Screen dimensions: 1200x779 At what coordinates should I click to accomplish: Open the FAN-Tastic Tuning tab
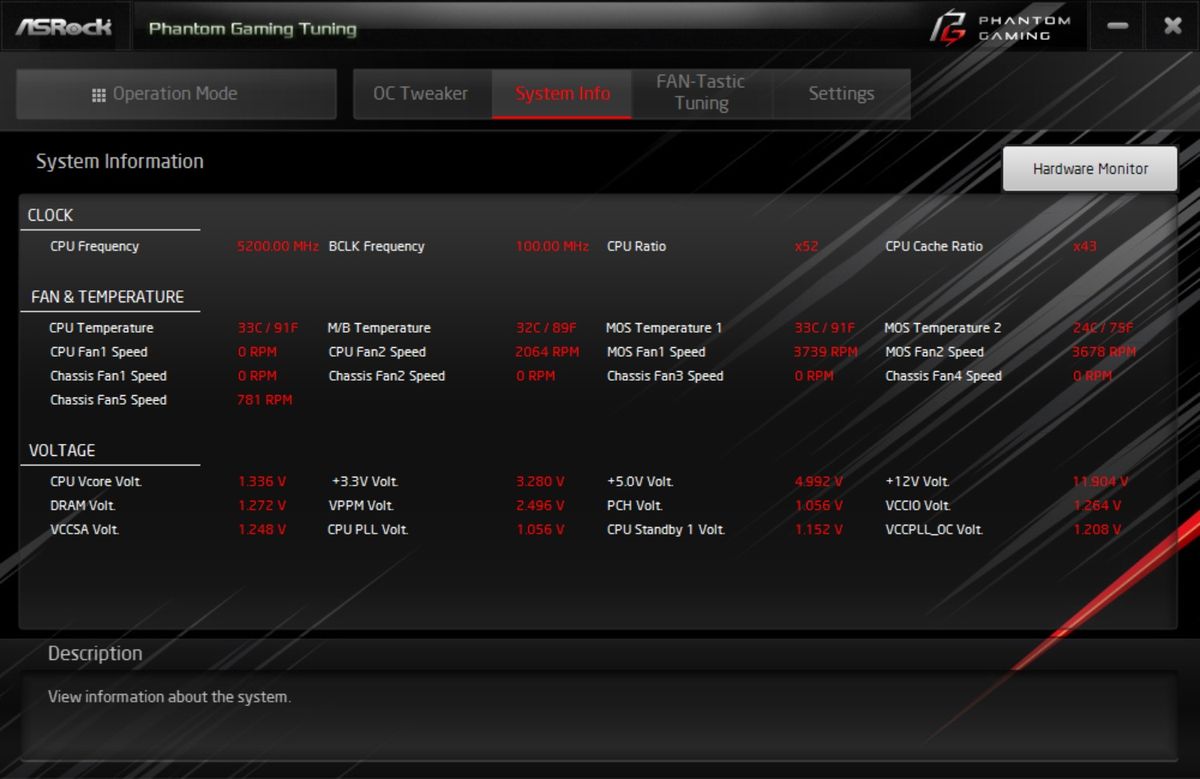[x=701, y=93]
